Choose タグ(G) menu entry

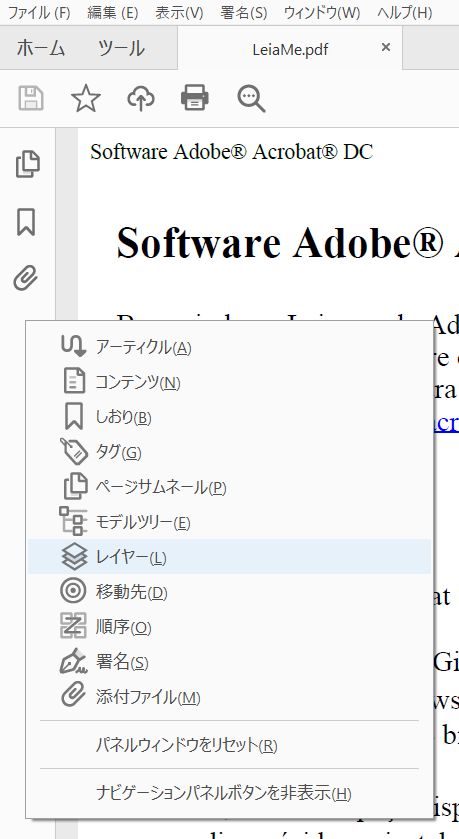pos(229,452)
